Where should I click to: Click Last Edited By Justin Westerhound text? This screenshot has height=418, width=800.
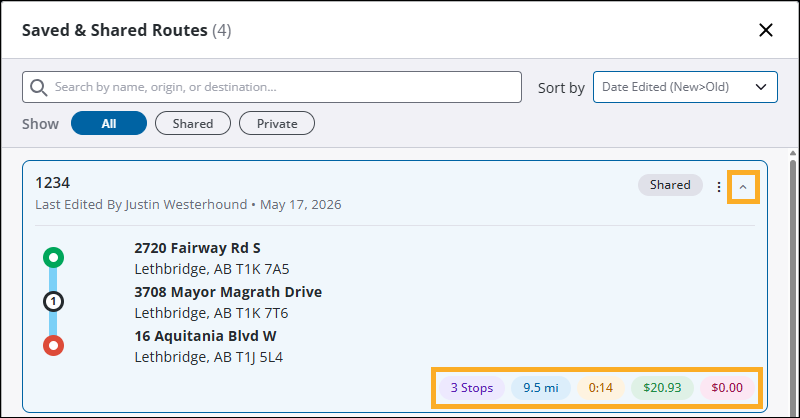click(141, 205)
